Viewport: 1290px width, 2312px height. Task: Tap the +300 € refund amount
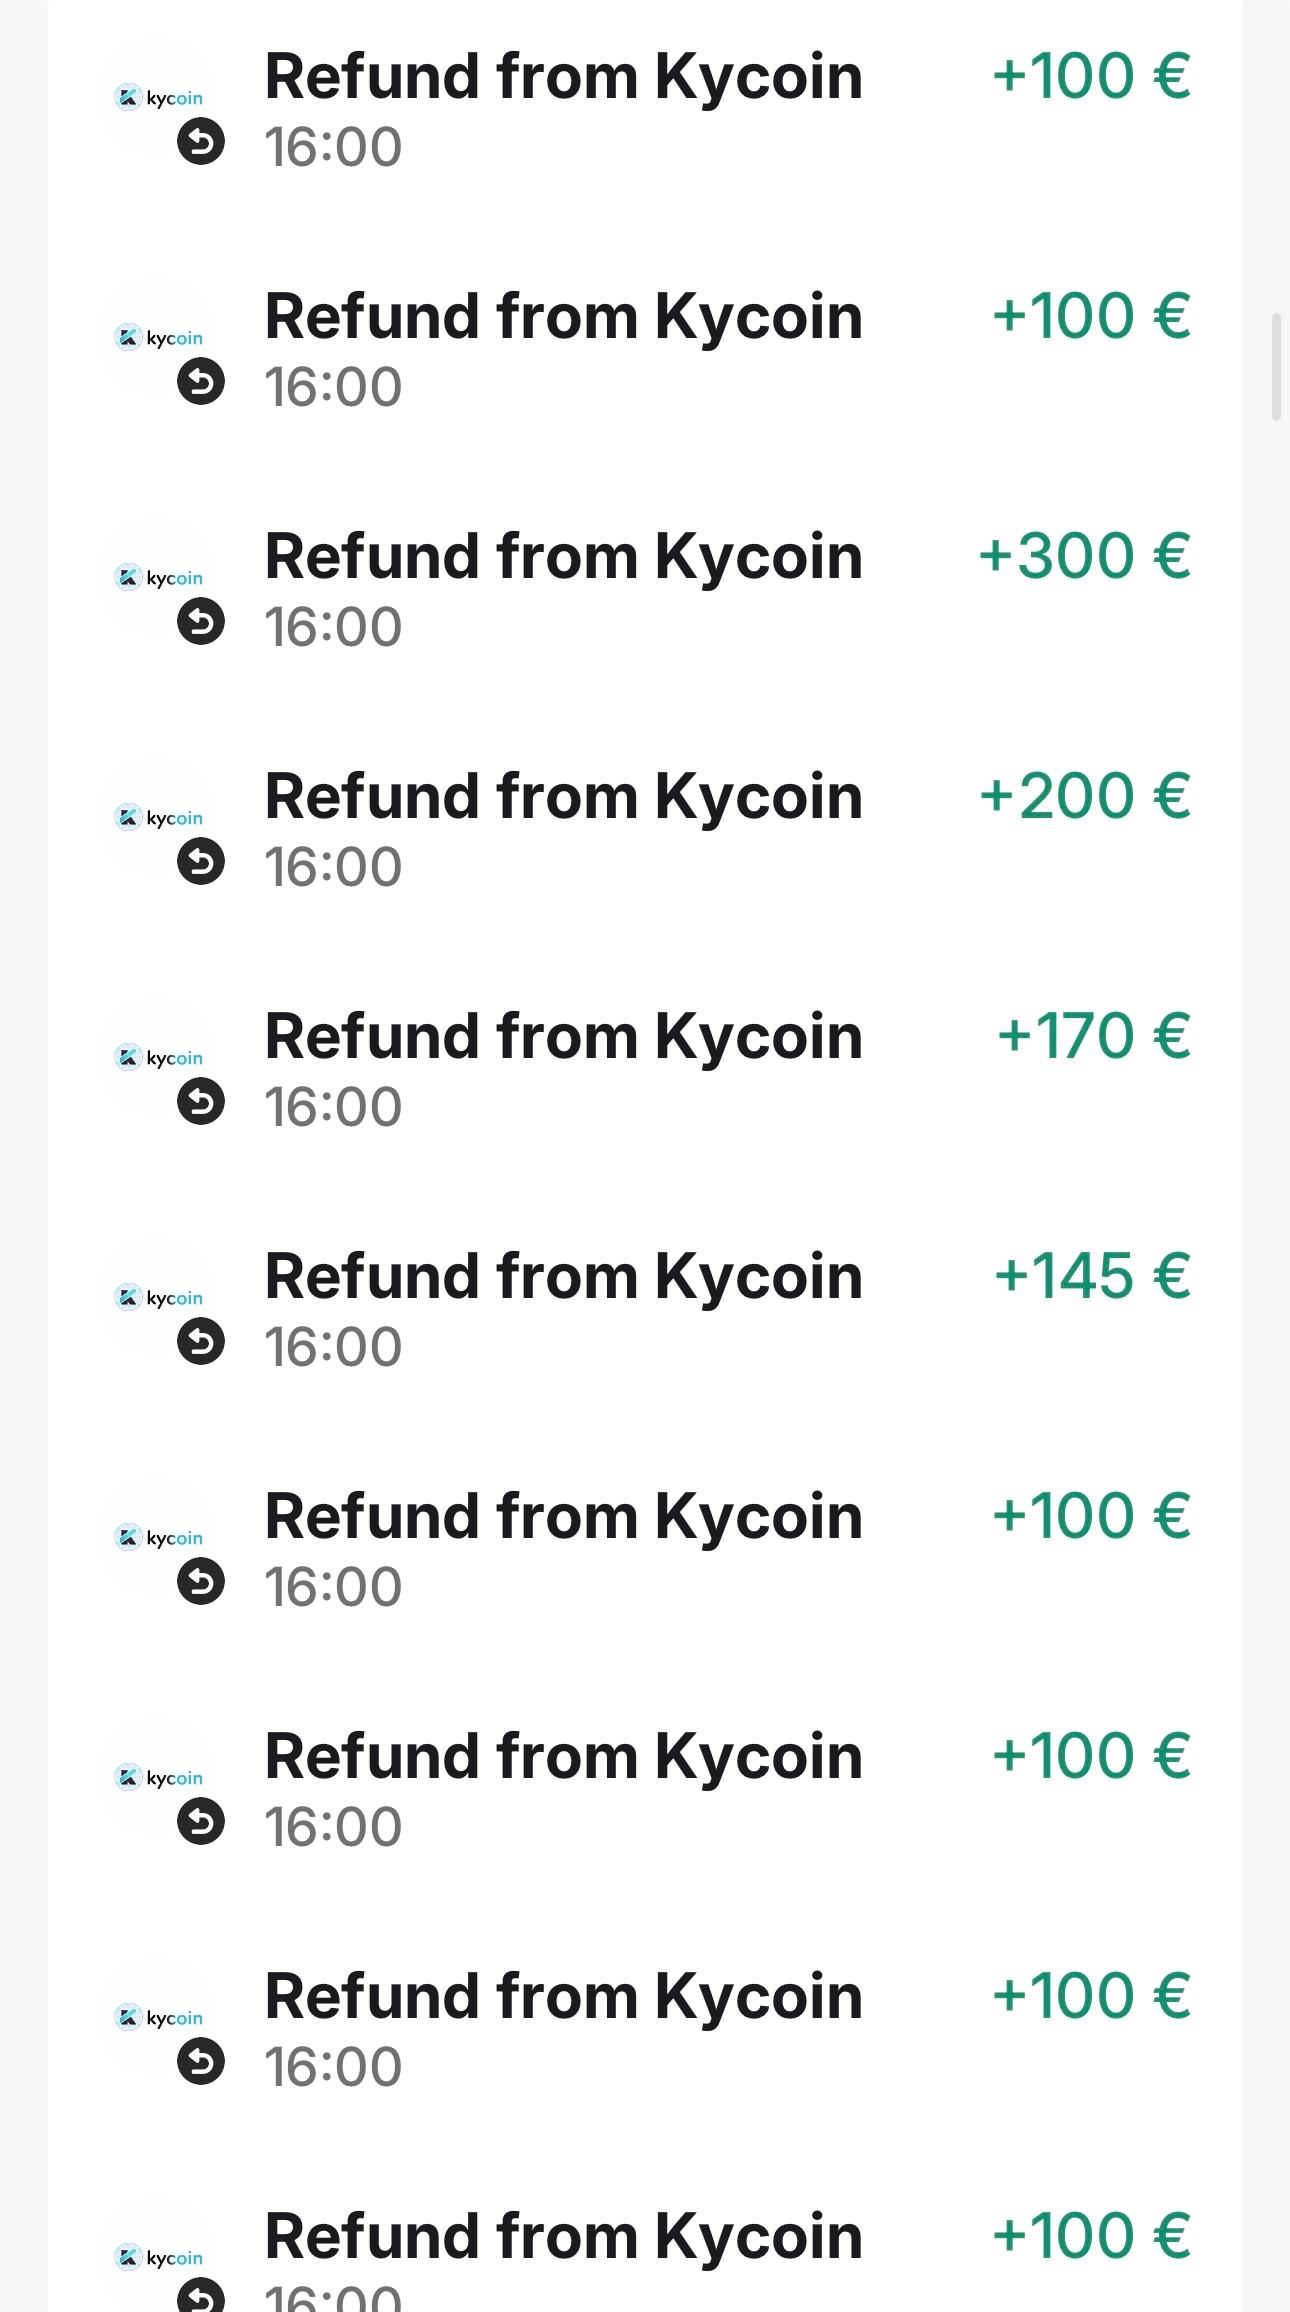coord(1085,556)
